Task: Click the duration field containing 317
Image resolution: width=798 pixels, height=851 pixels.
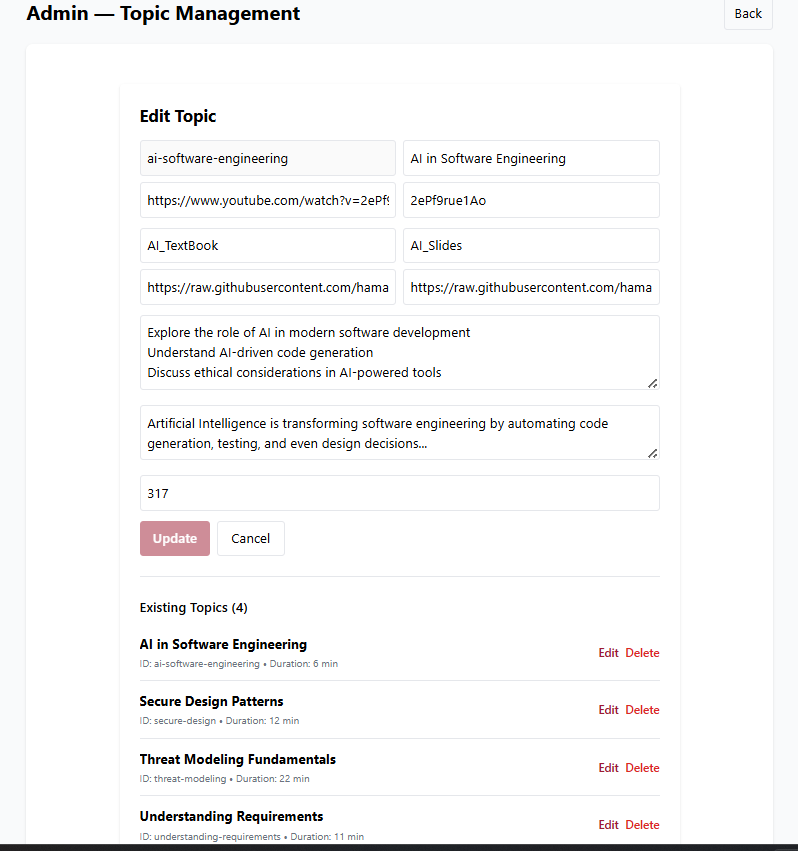Action: pyautogui.click(x=399, y=493)
